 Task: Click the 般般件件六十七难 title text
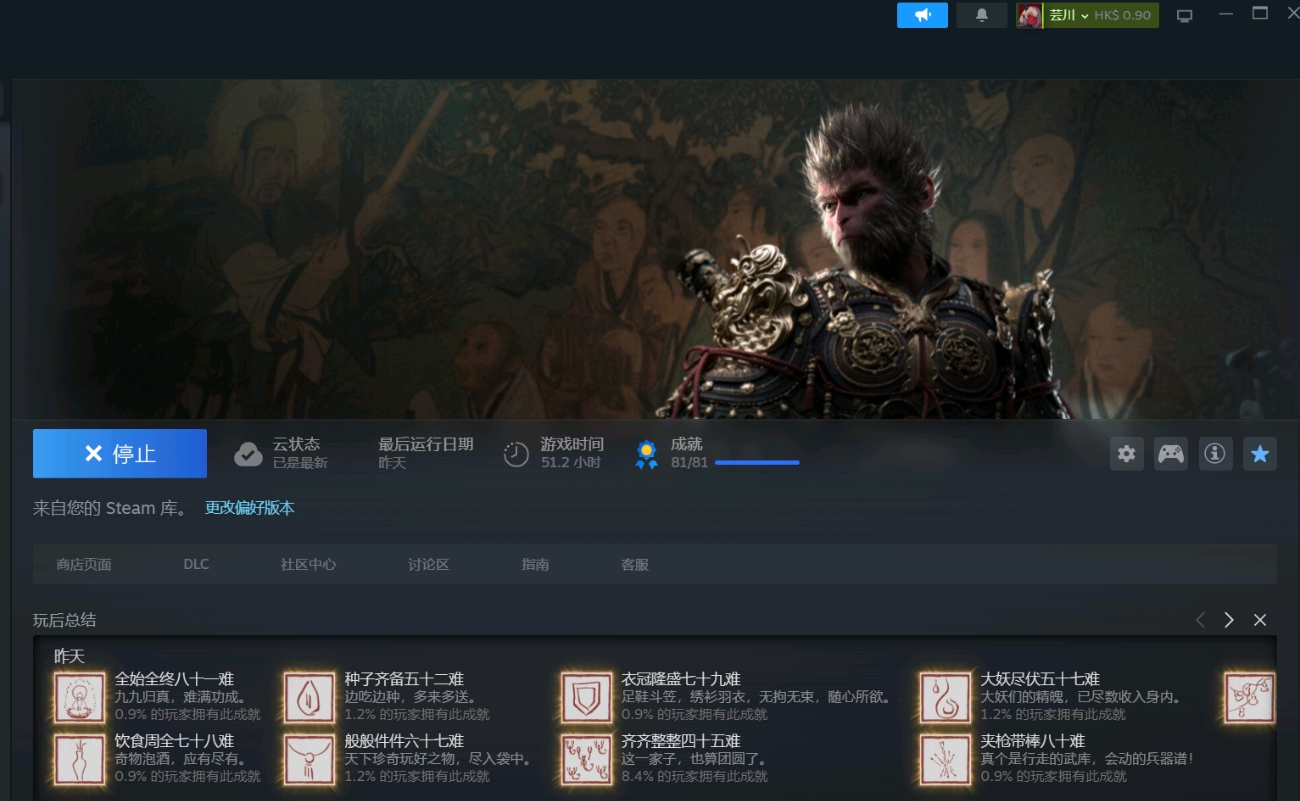click(x=404, y=741)
